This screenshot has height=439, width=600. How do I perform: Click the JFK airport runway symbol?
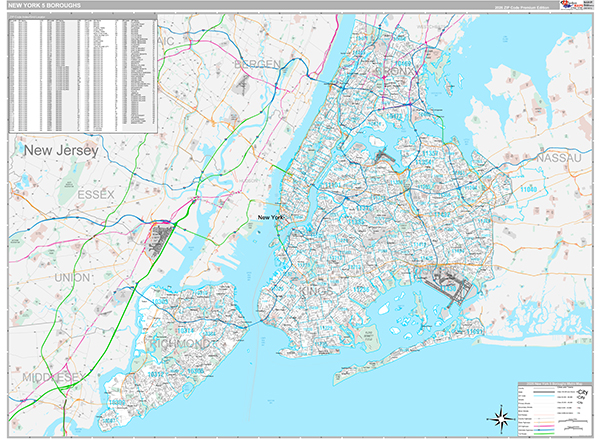pyautogui.click(x=450, y=289)
